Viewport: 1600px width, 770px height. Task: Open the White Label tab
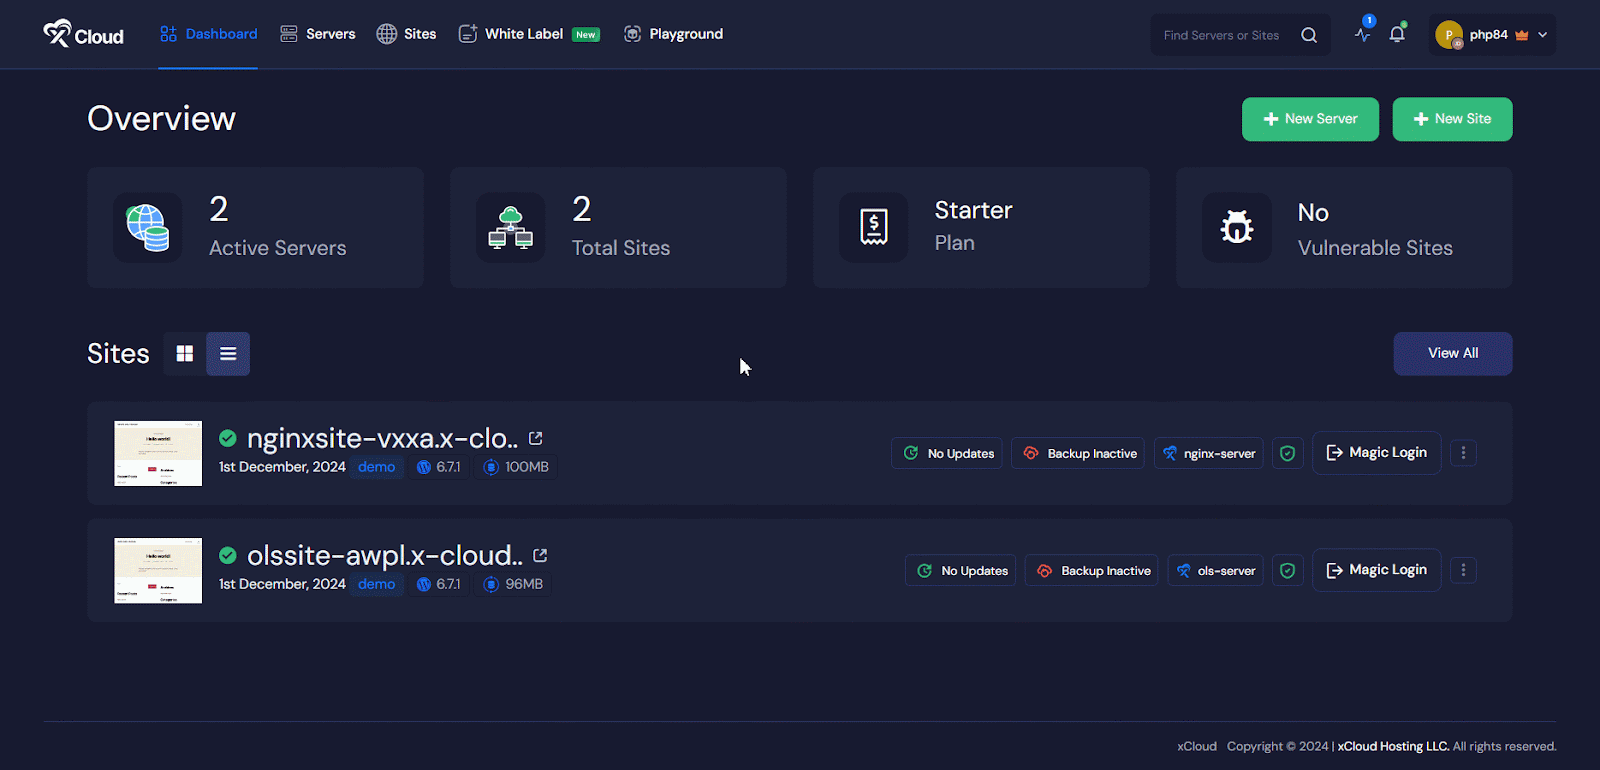click(x=529, y=34)
